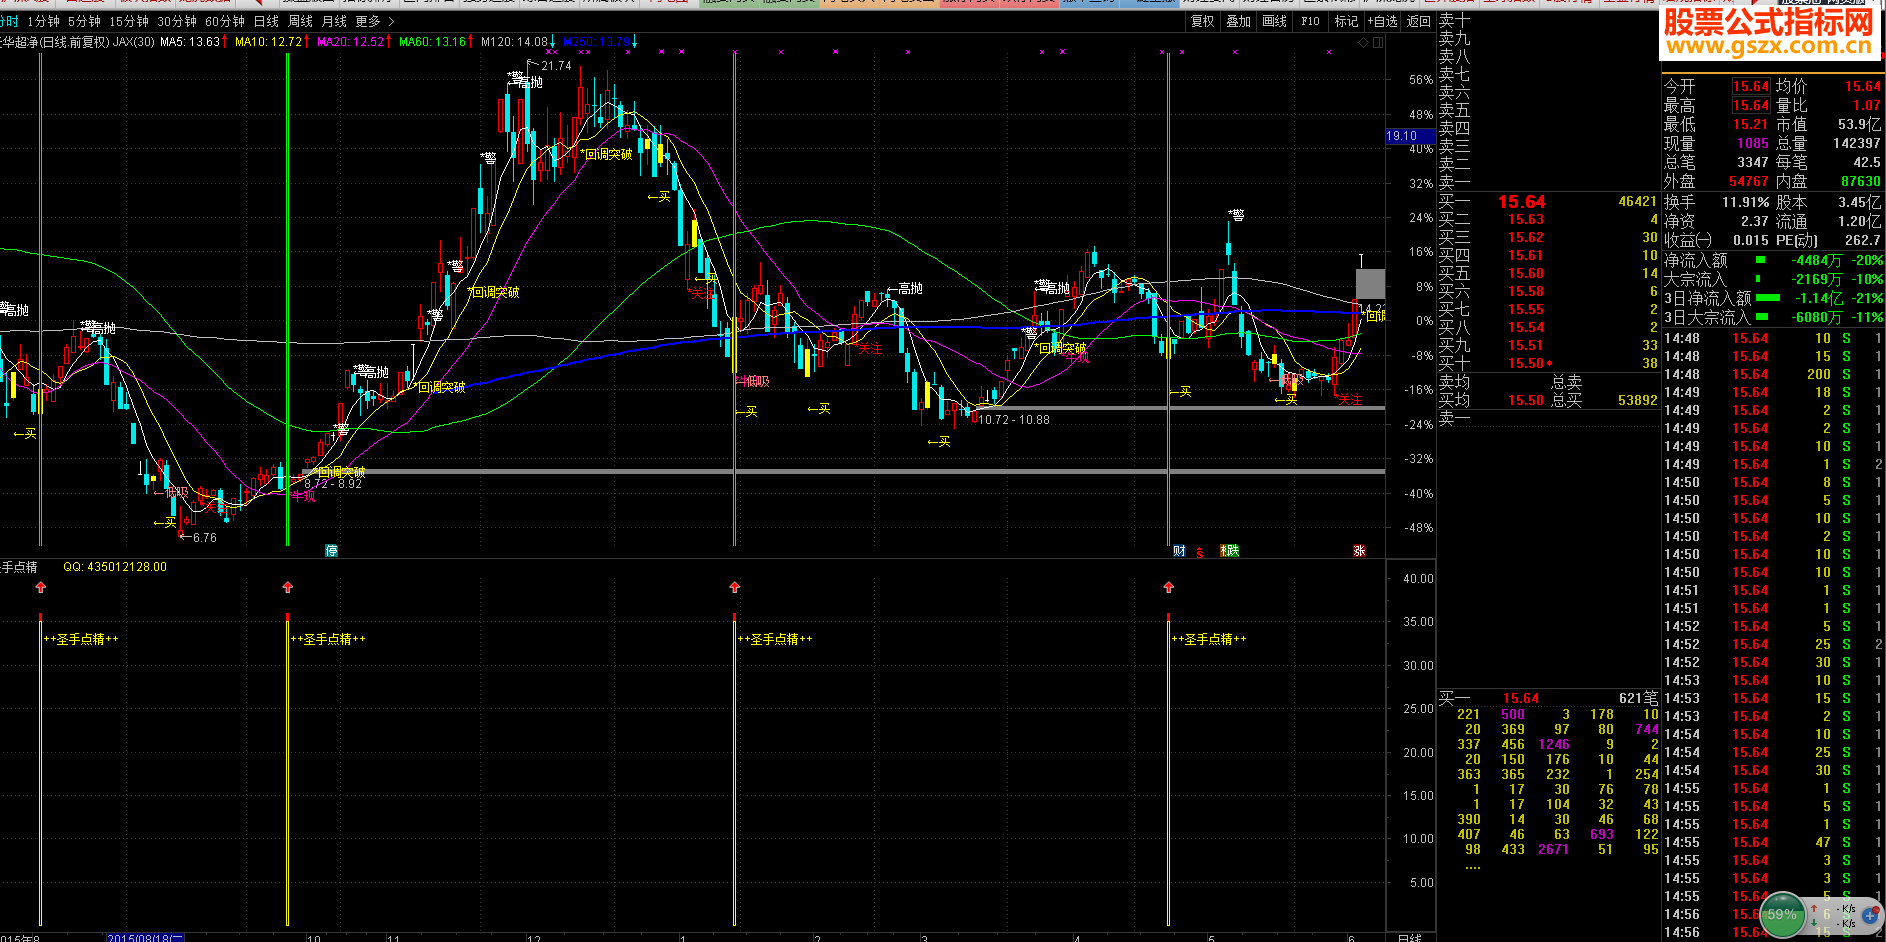Click the 大宗流入 -2169万 row
This screenshot has height=942, width=1886.
(1773, 279)
